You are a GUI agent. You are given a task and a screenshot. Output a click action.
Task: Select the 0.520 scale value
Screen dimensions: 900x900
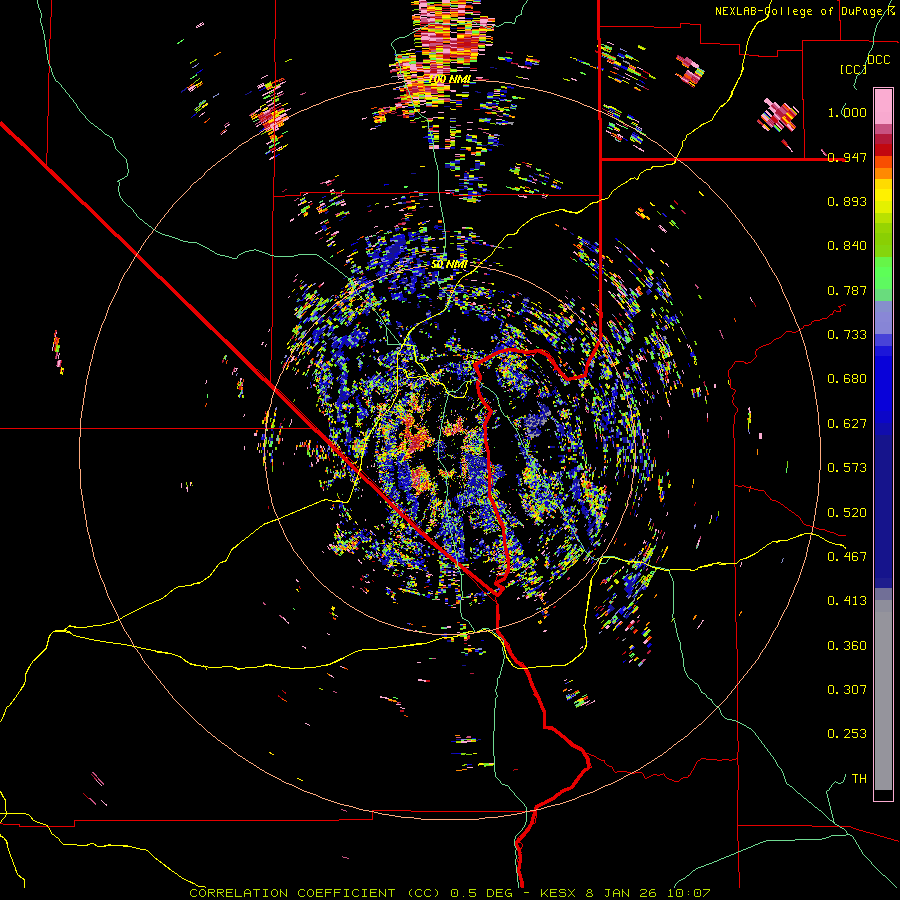coord(847,512)
